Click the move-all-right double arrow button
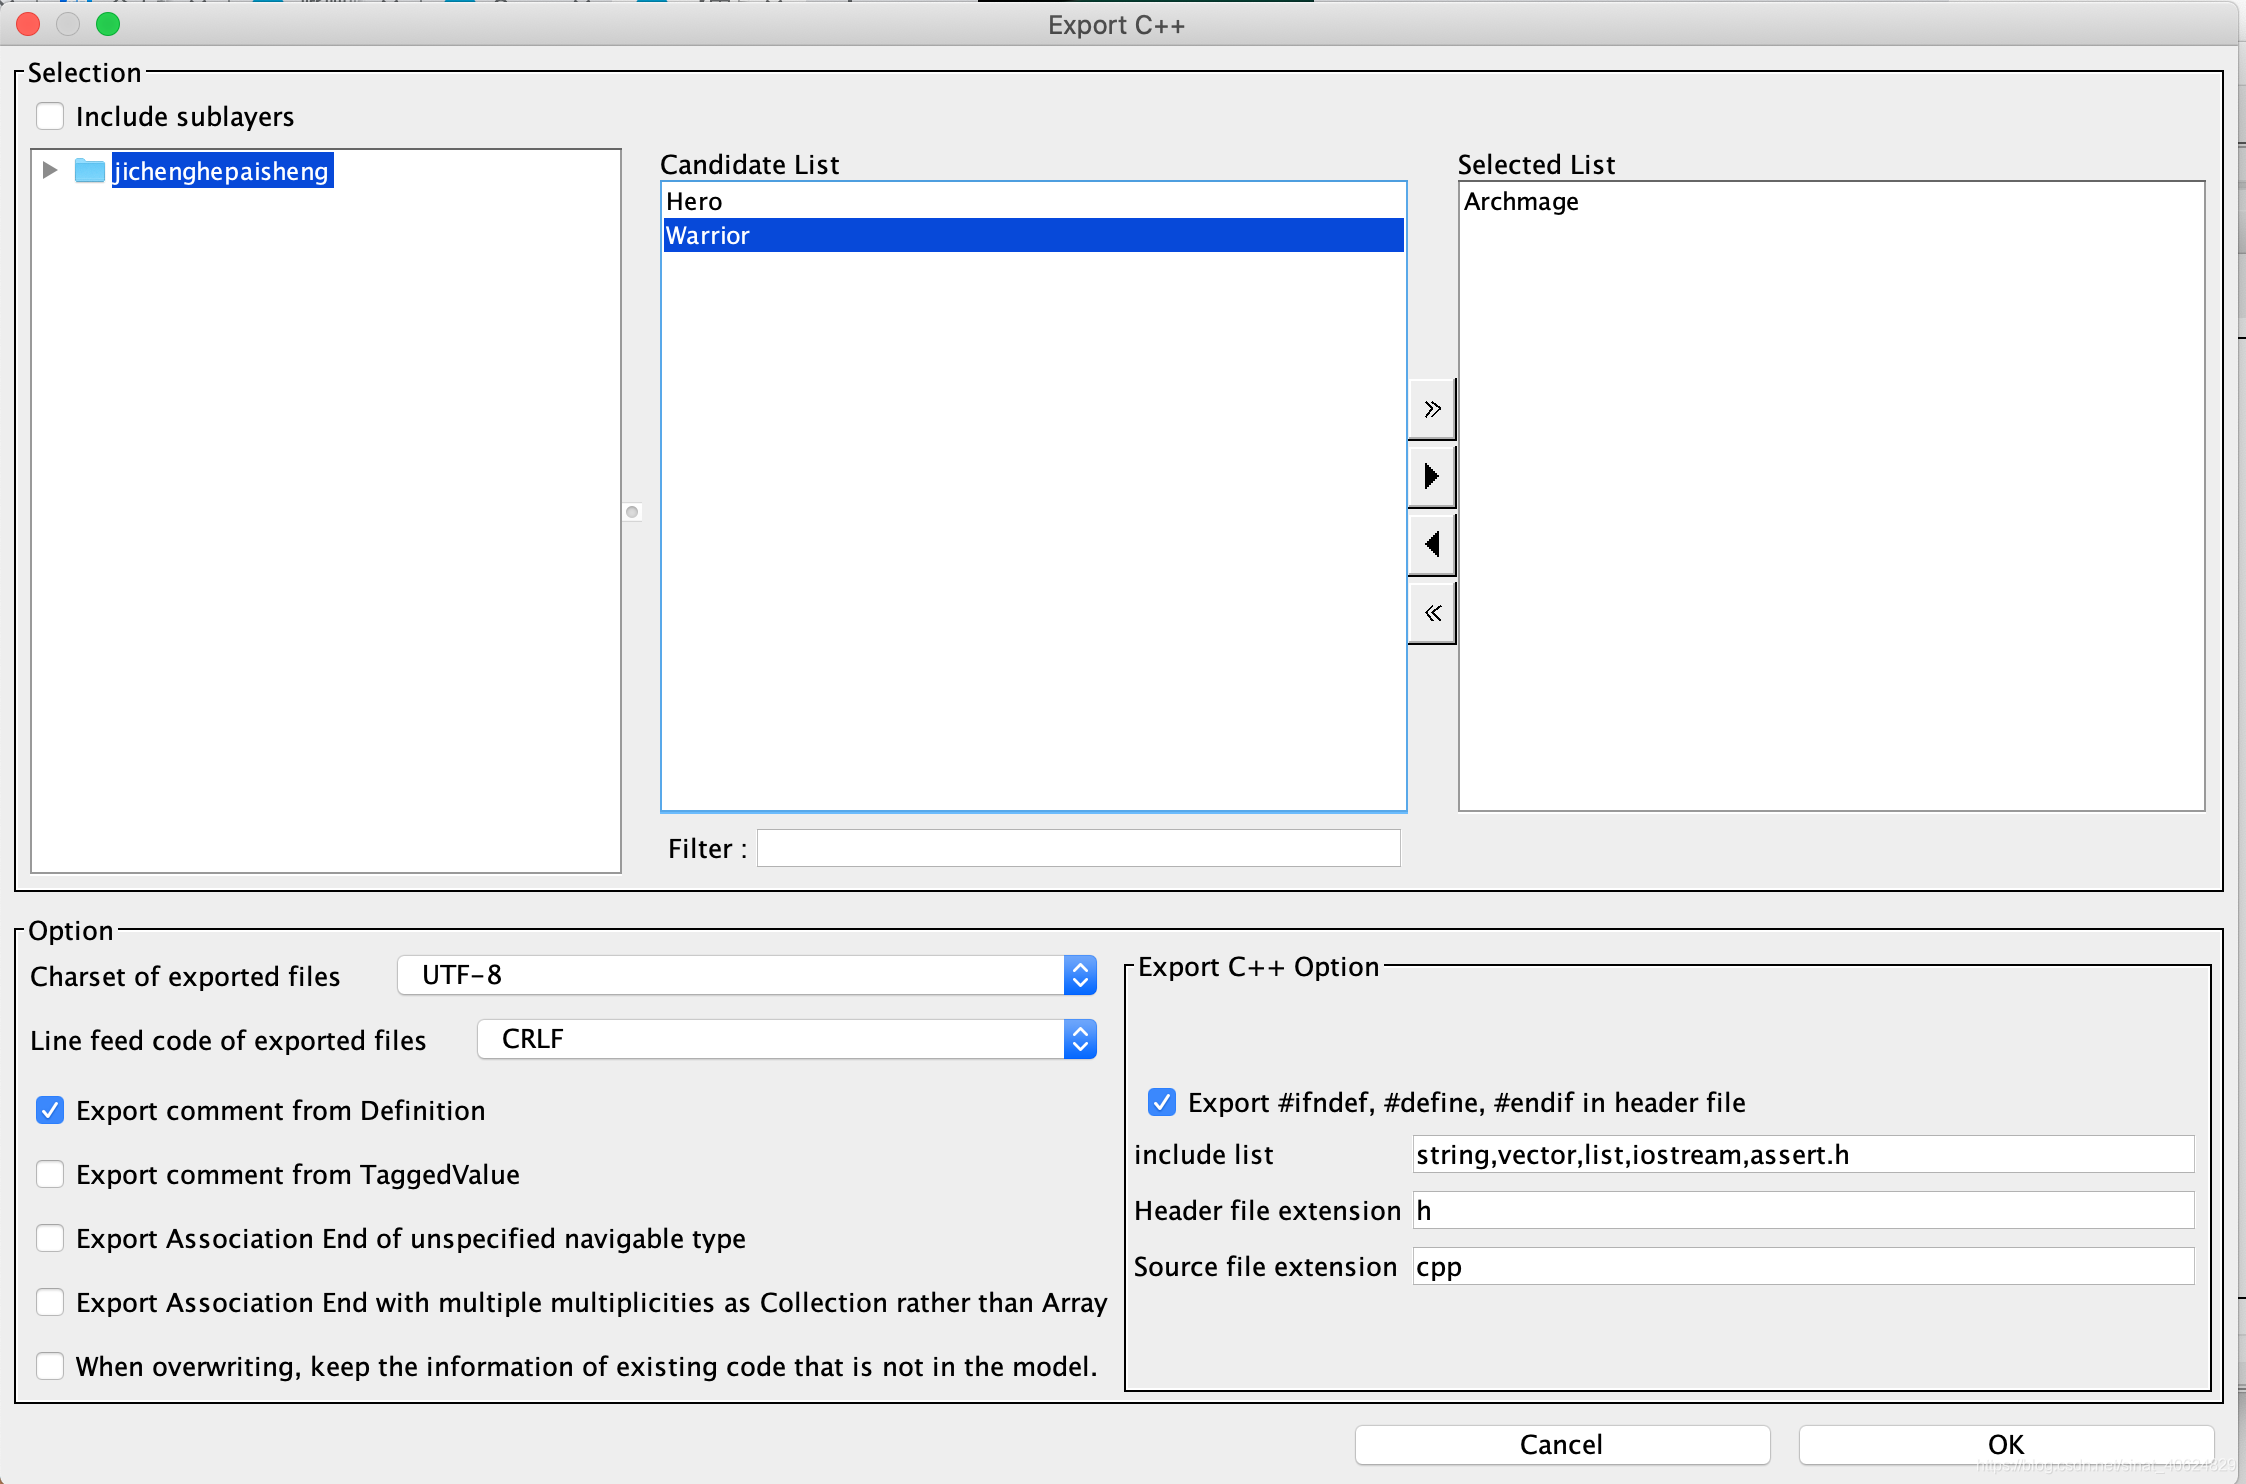 click(1432, 409)
